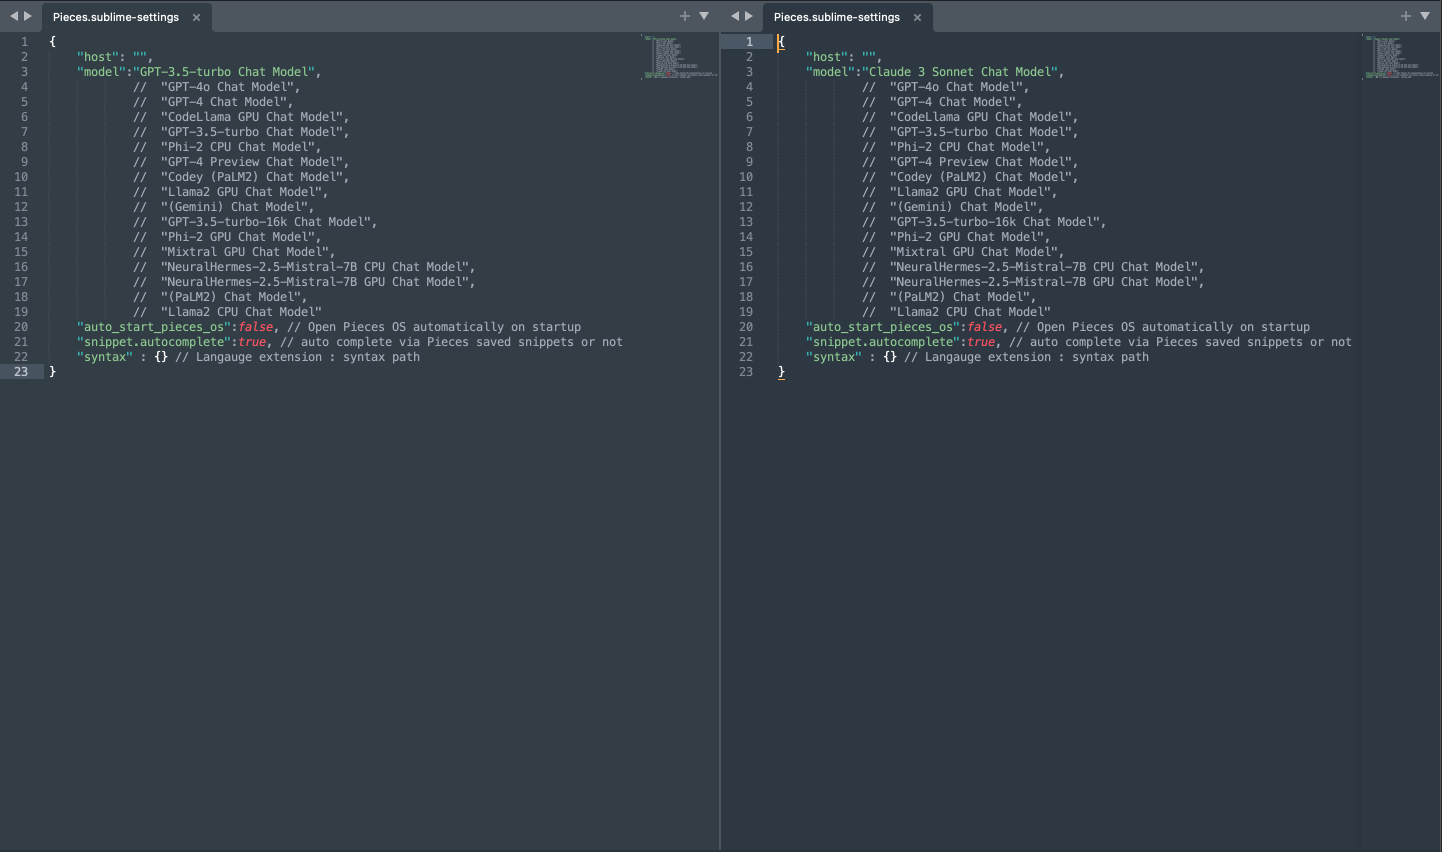The width and height of the screenshot is (1442, 852).
Task: Click "Open Pieces OS automatically on startup" comment left pane
Action: [x=434, y=327]
